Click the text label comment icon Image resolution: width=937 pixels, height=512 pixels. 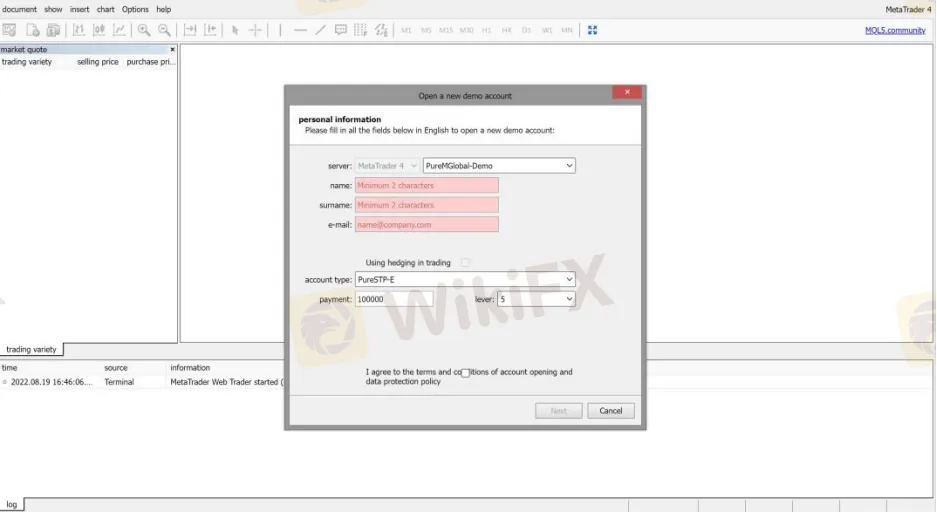341,30
